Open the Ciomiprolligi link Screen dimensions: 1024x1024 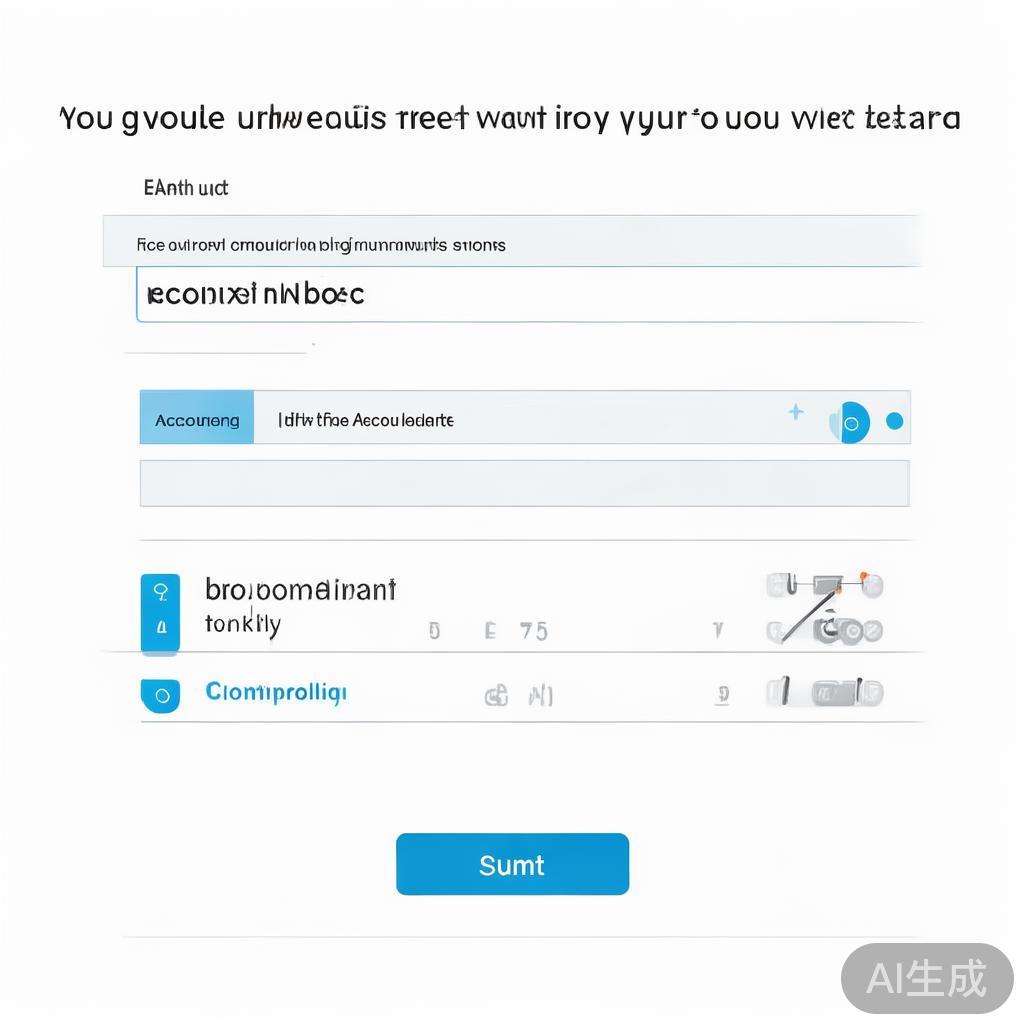click(x=276, y=692)
